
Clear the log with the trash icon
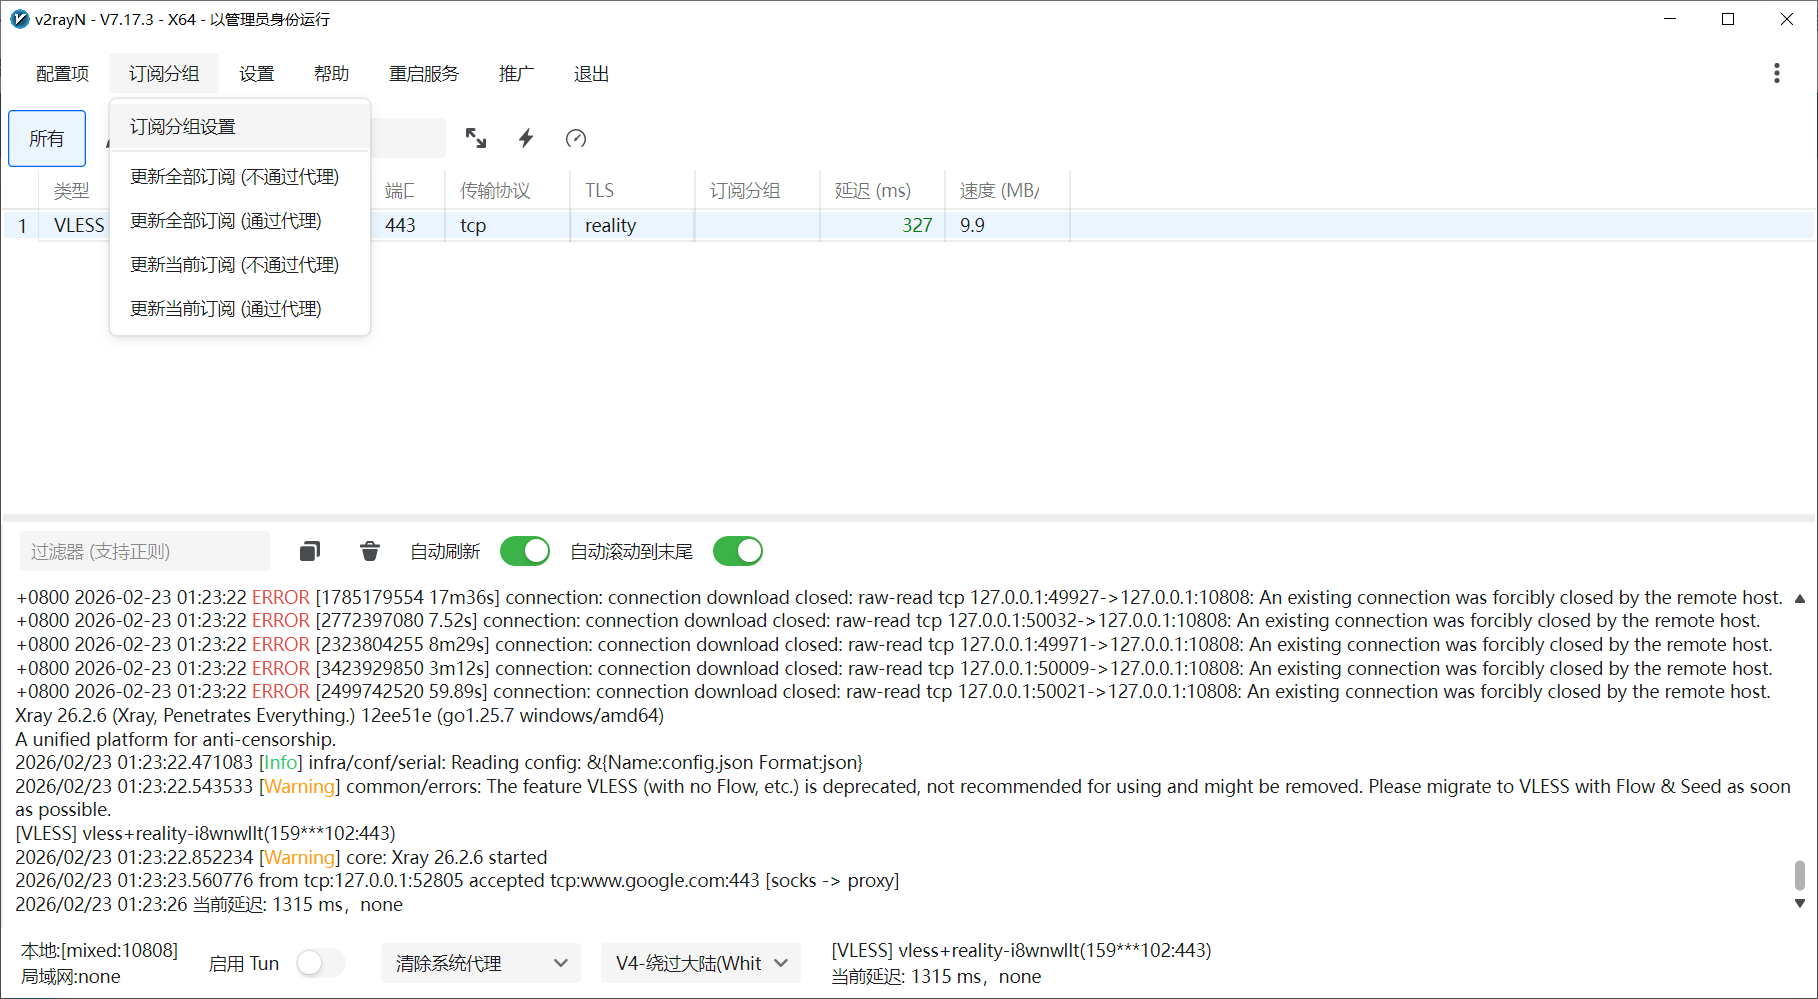(x=370, y=551)
